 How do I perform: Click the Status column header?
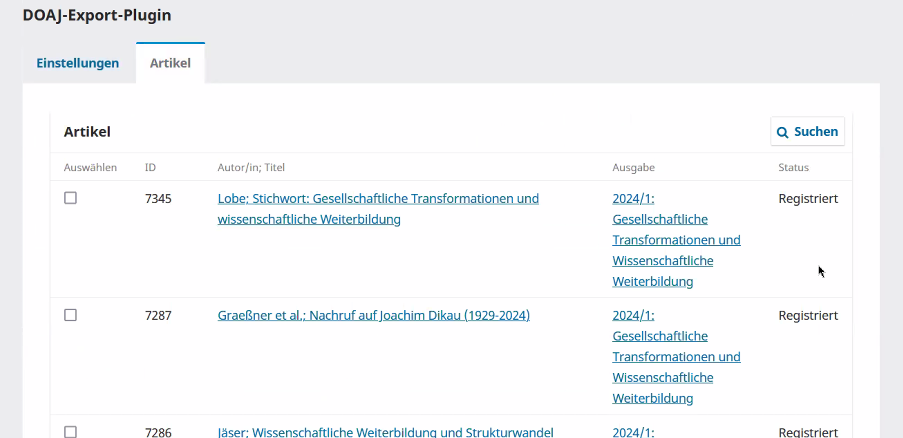tap(793, 167)
